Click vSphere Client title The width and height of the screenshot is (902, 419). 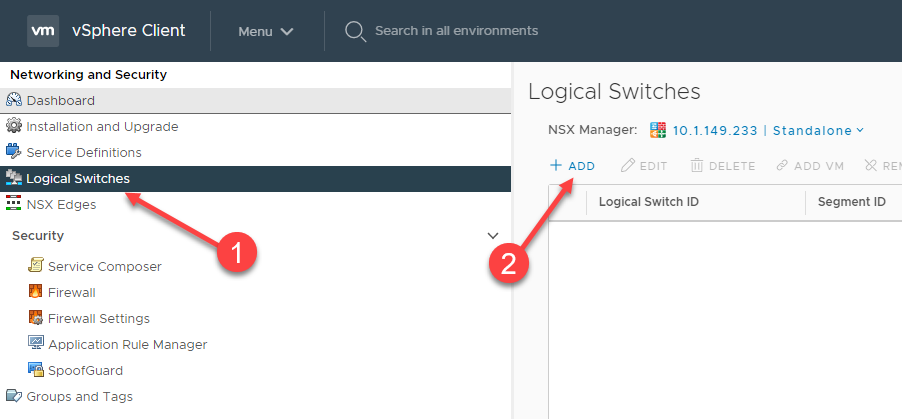129,31
